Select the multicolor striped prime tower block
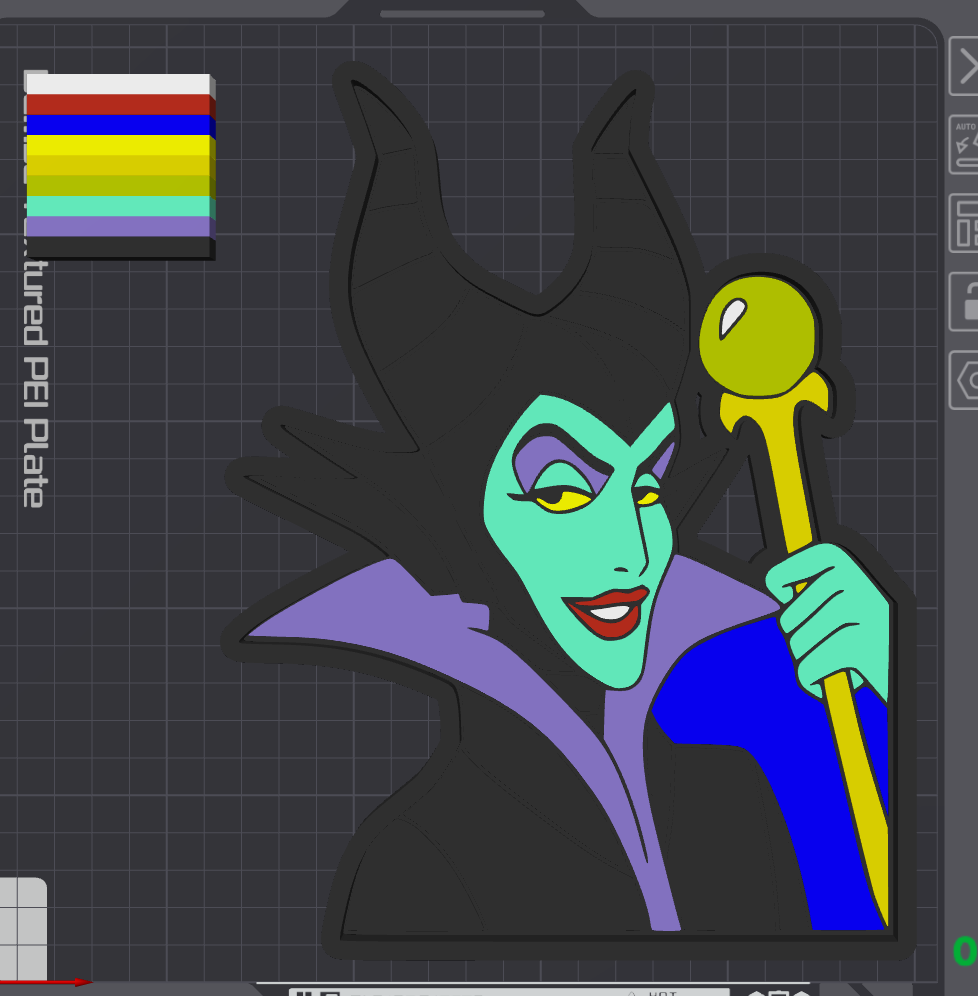Image resolution: width=978 pixels, height=996 pixels. (x=120, y=166)
